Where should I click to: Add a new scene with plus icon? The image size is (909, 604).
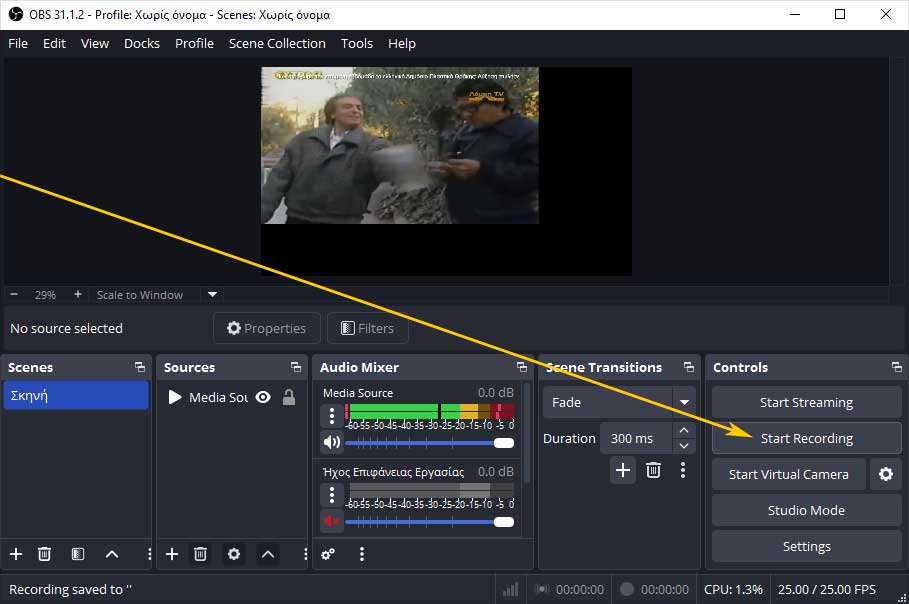16,554
